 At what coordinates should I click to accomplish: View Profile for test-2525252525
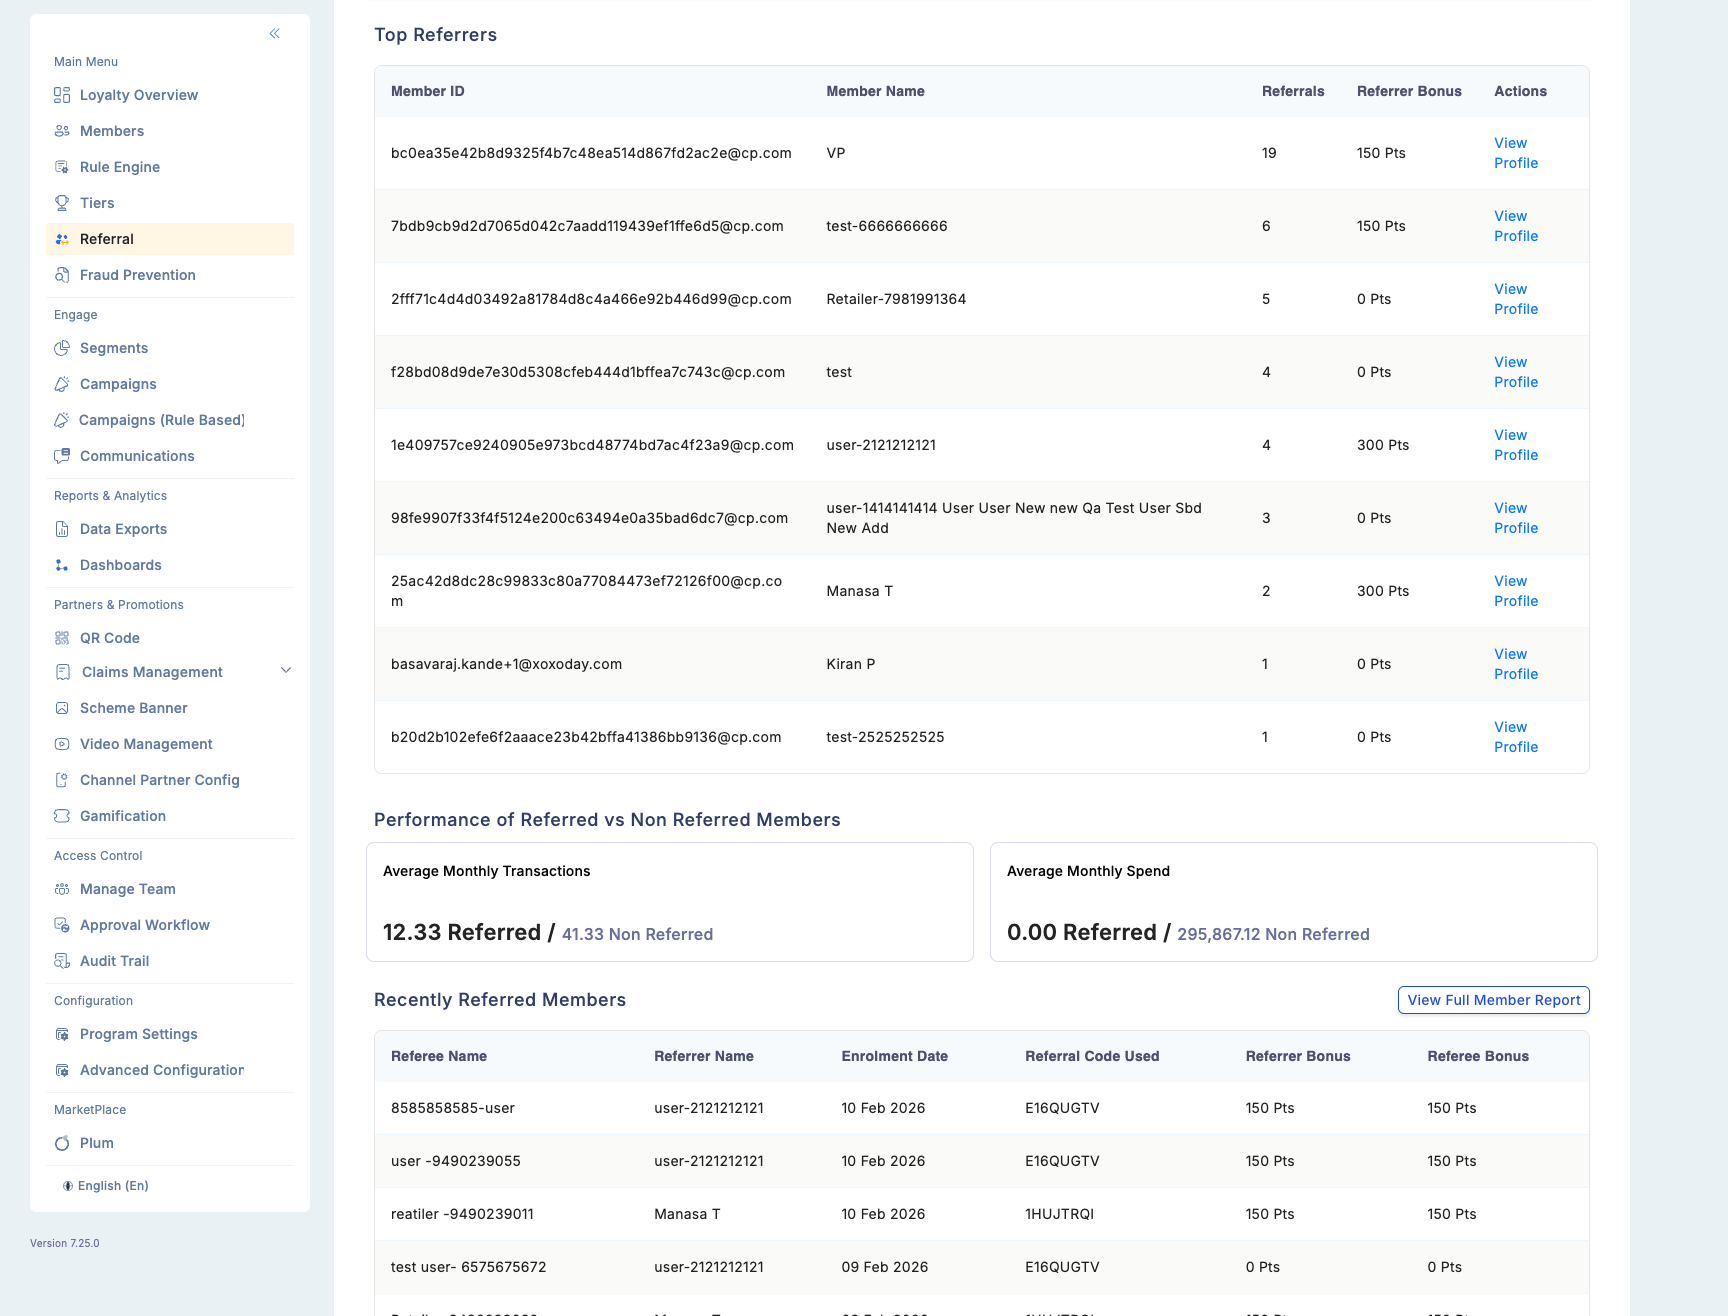pos(1516,737)
